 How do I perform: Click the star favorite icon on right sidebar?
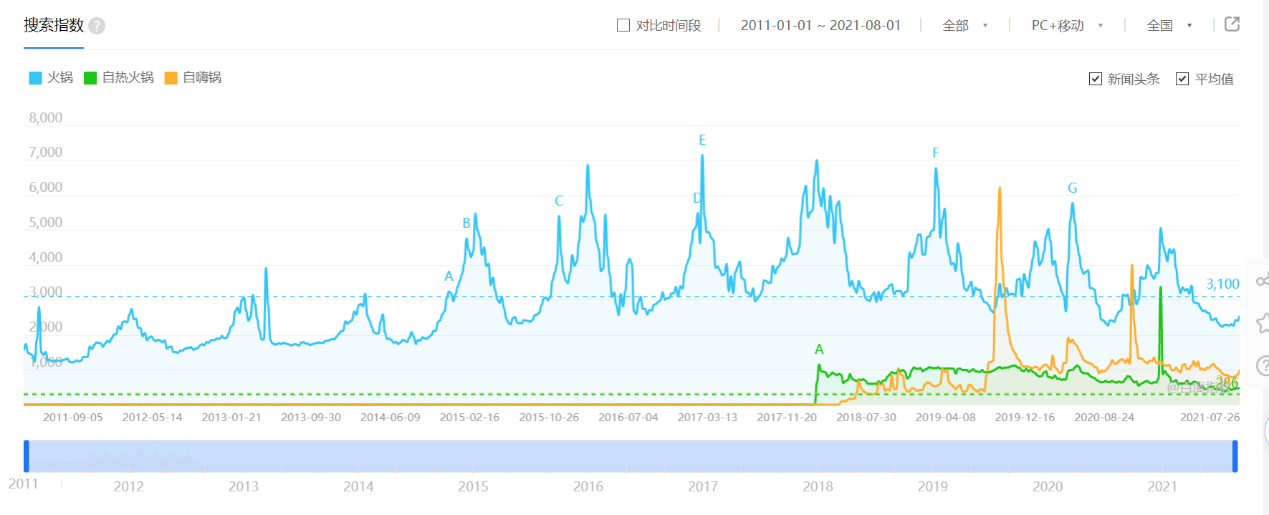(x=1263, y=322)
